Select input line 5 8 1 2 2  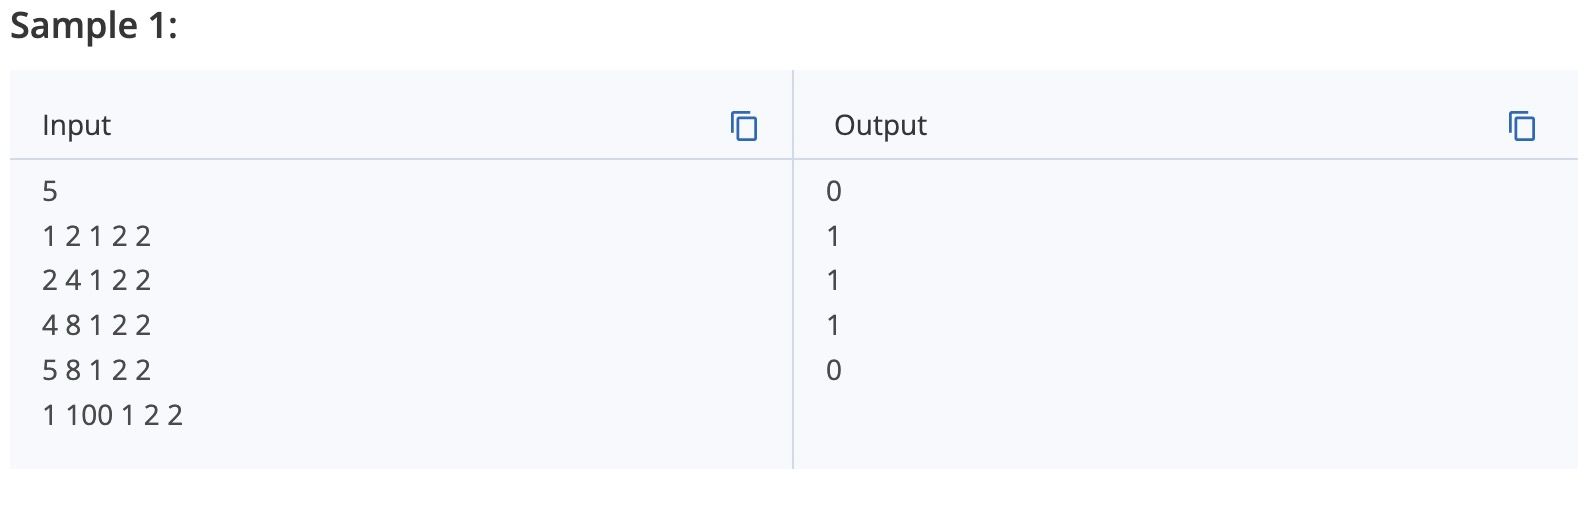(97, 370)
